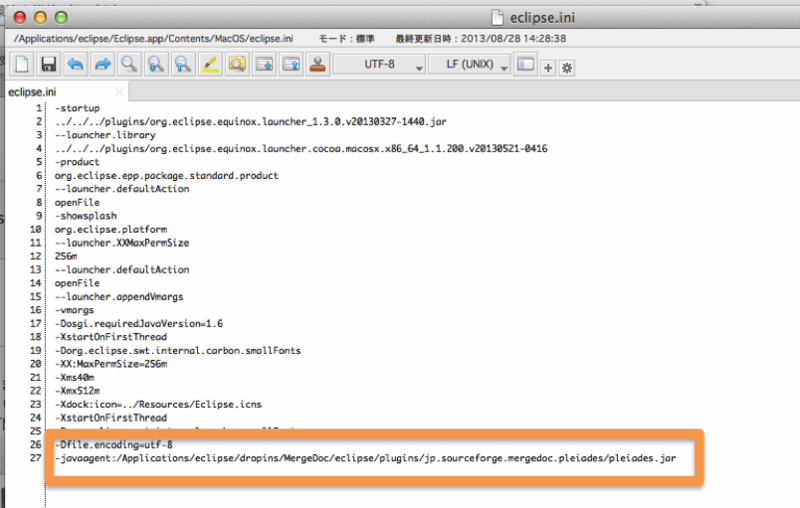Click openFile on line 8

point(77,202)
